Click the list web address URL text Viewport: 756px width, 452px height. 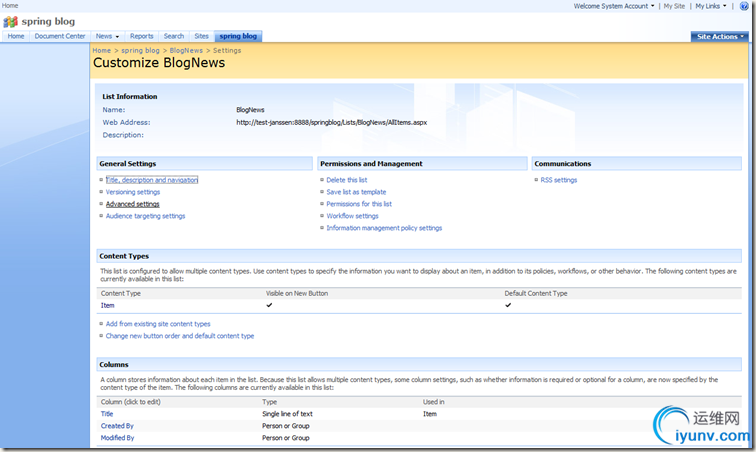[x=332, y=123]
